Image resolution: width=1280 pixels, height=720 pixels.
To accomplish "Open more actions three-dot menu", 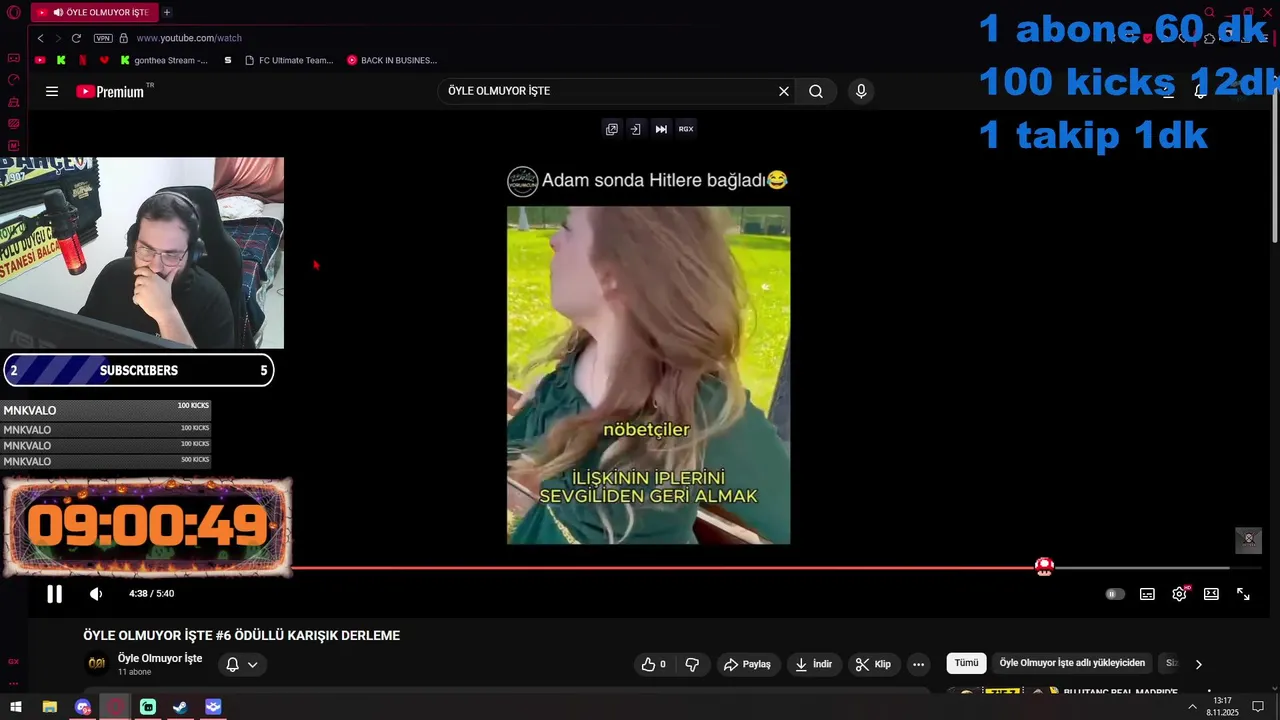I will point(919,664).
